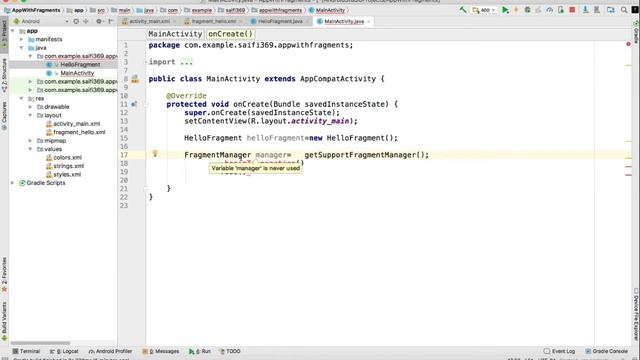This screenshot has width=640, height=360.
Task: Collapse the values folder
Action: [30, 149]
